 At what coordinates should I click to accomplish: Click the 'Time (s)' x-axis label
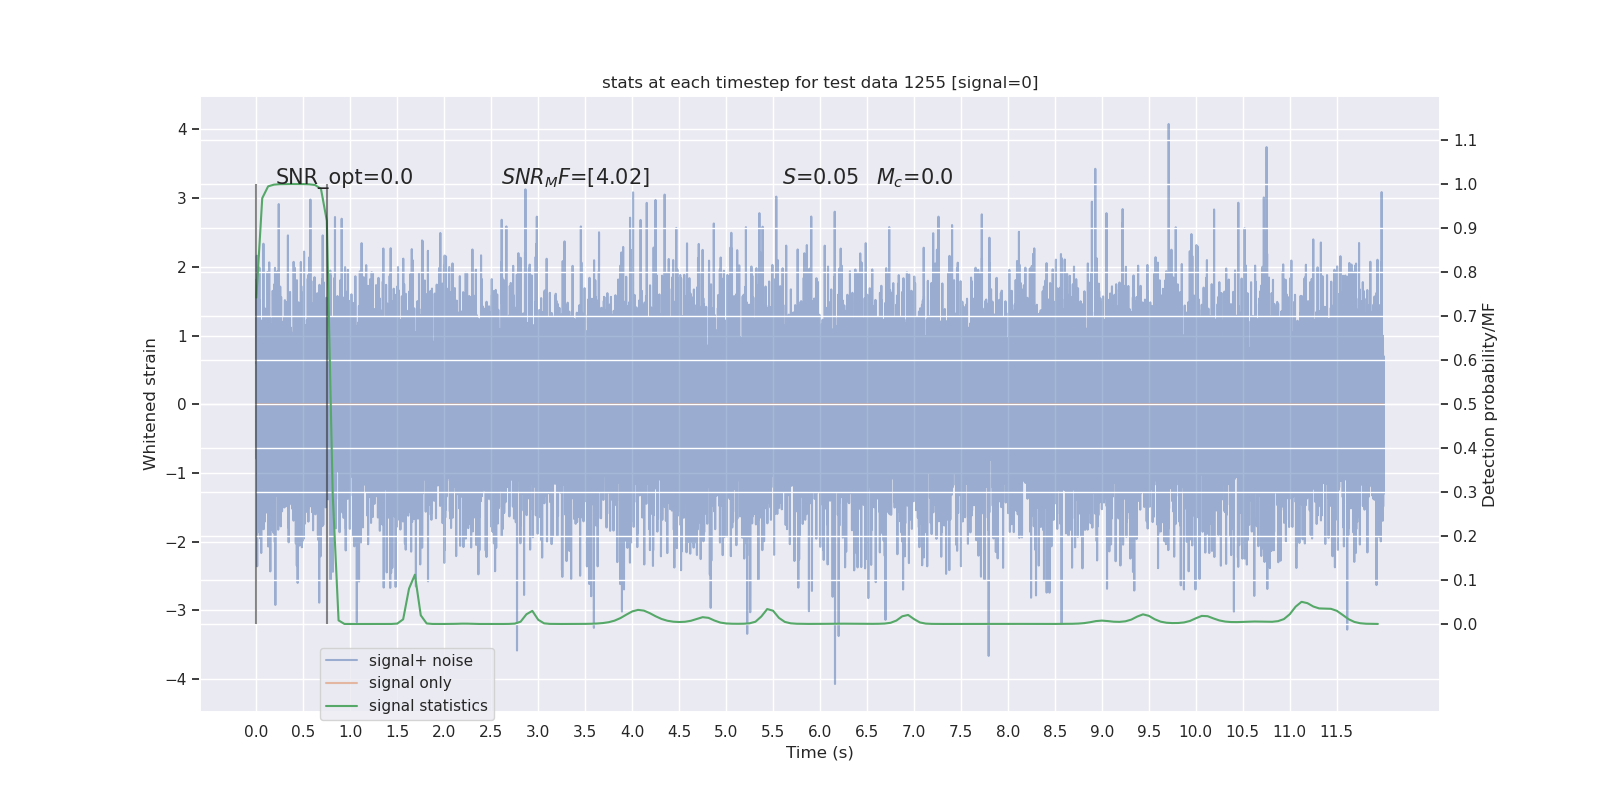coord(820,753)
